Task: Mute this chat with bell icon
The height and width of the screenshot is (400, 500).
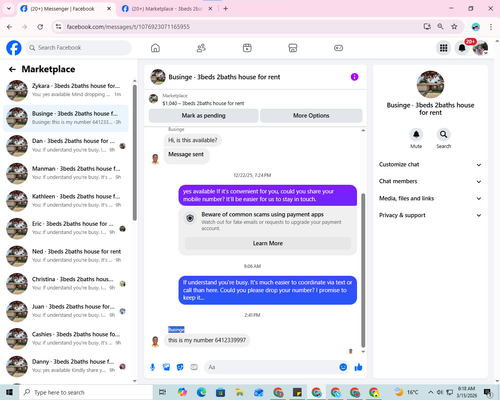Action: [416, 134]
